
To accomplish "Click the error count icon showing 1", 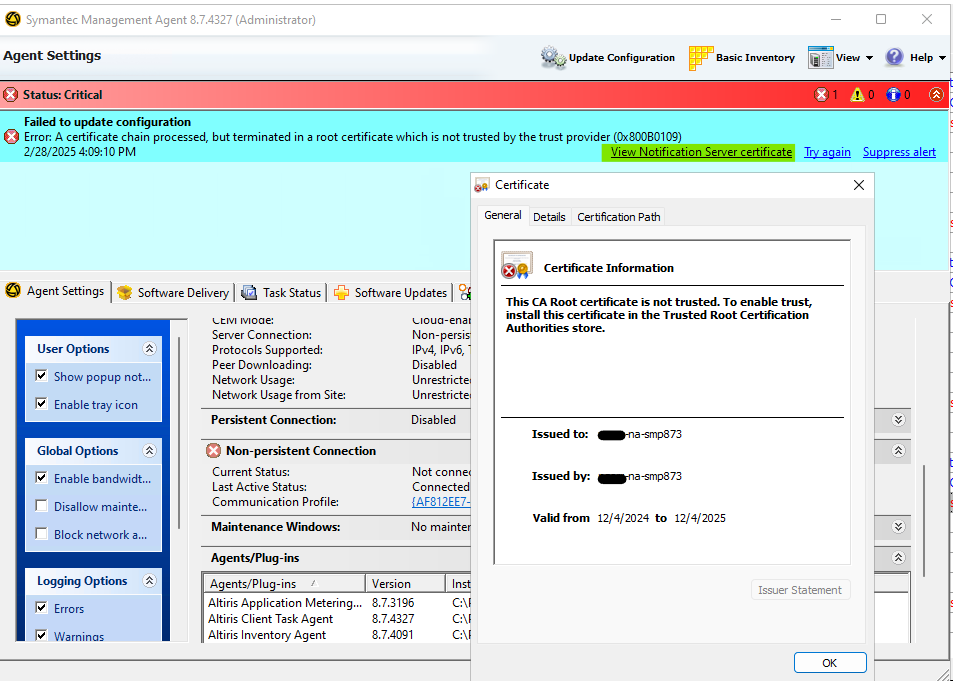I will [821, 95].
